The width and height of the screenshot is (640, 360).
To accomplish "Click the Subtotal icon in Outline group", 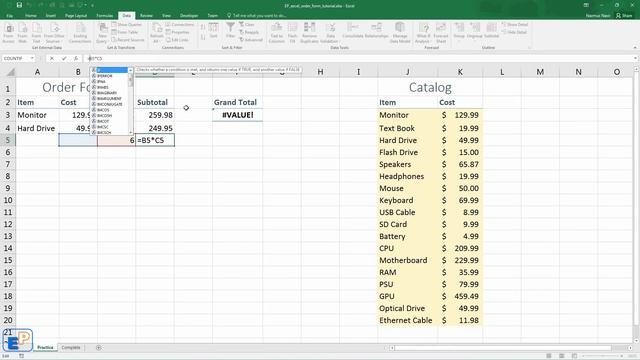I will [x=491, y=31].
